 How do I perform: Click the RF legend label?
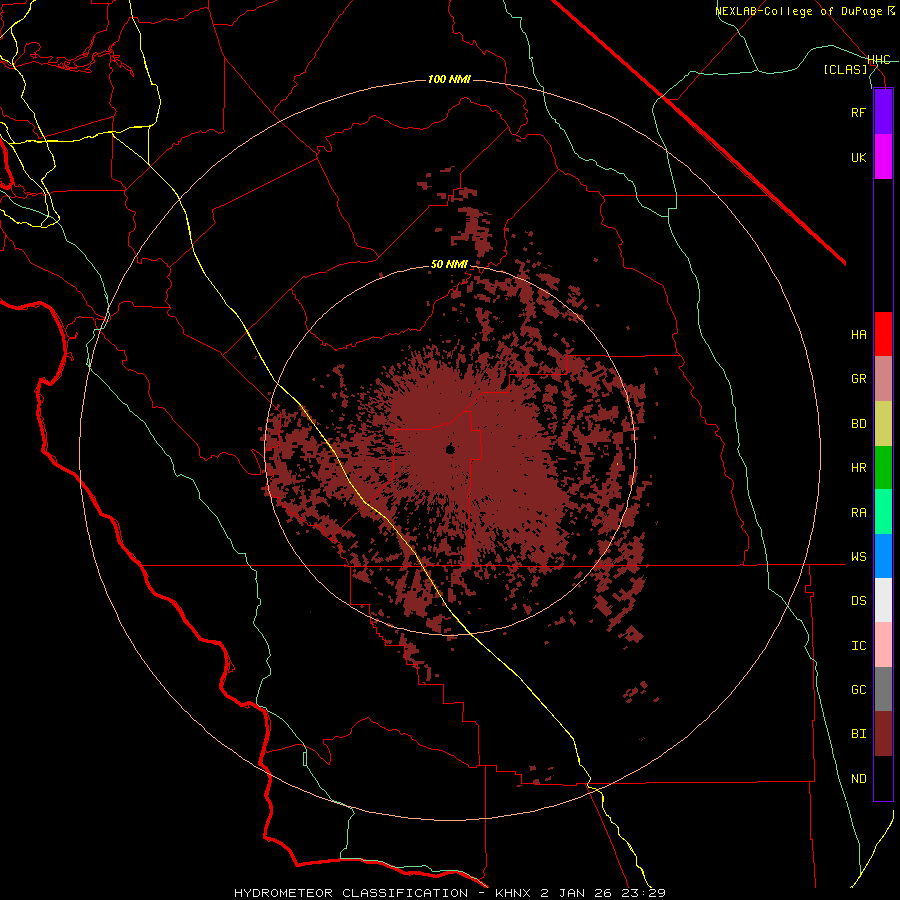click(858, 112)
